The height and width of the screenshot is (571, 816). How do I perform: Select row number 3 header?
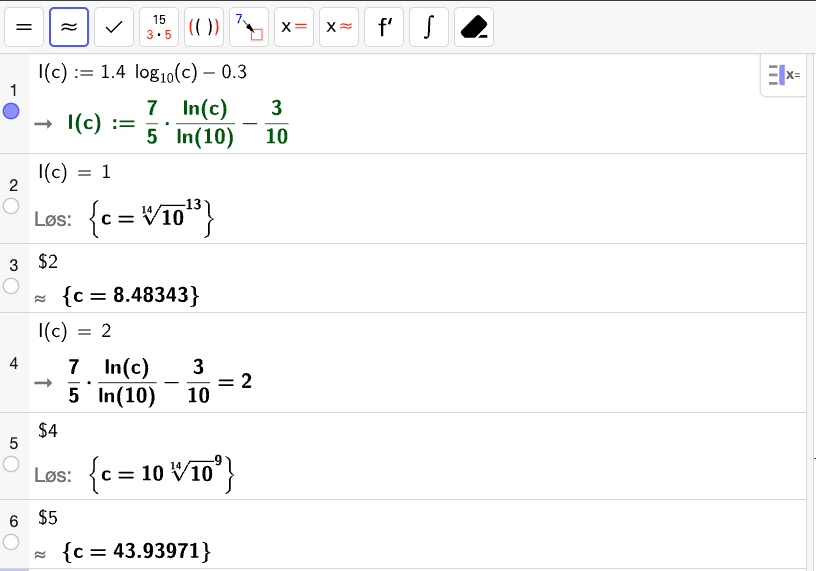click(x=13, y=265)
